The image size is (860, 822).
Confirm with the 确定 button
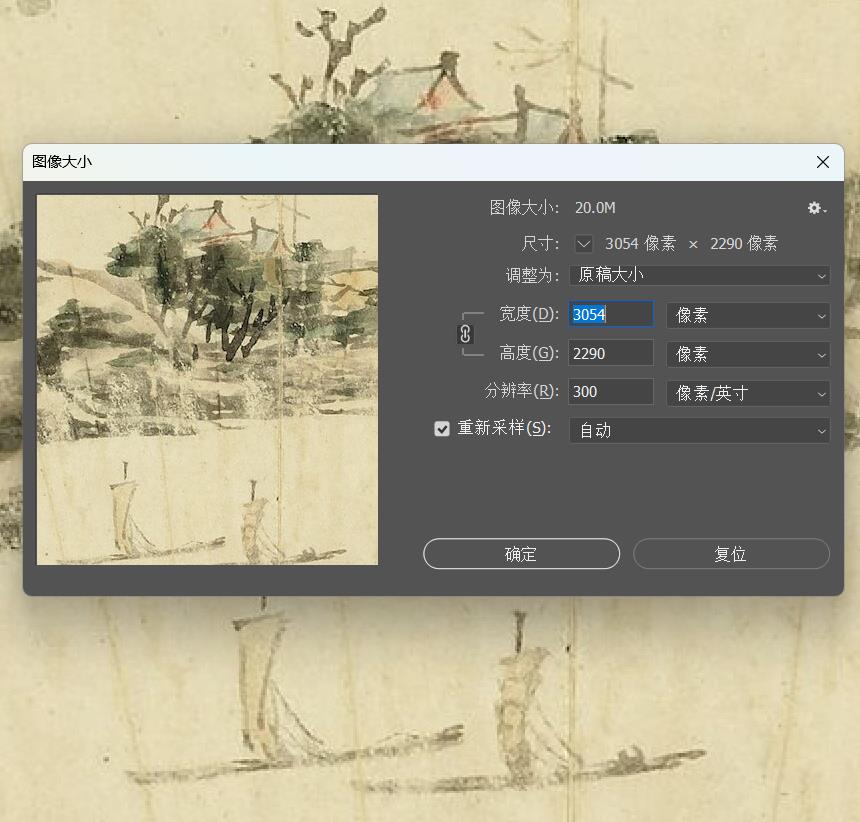(521, 554)
